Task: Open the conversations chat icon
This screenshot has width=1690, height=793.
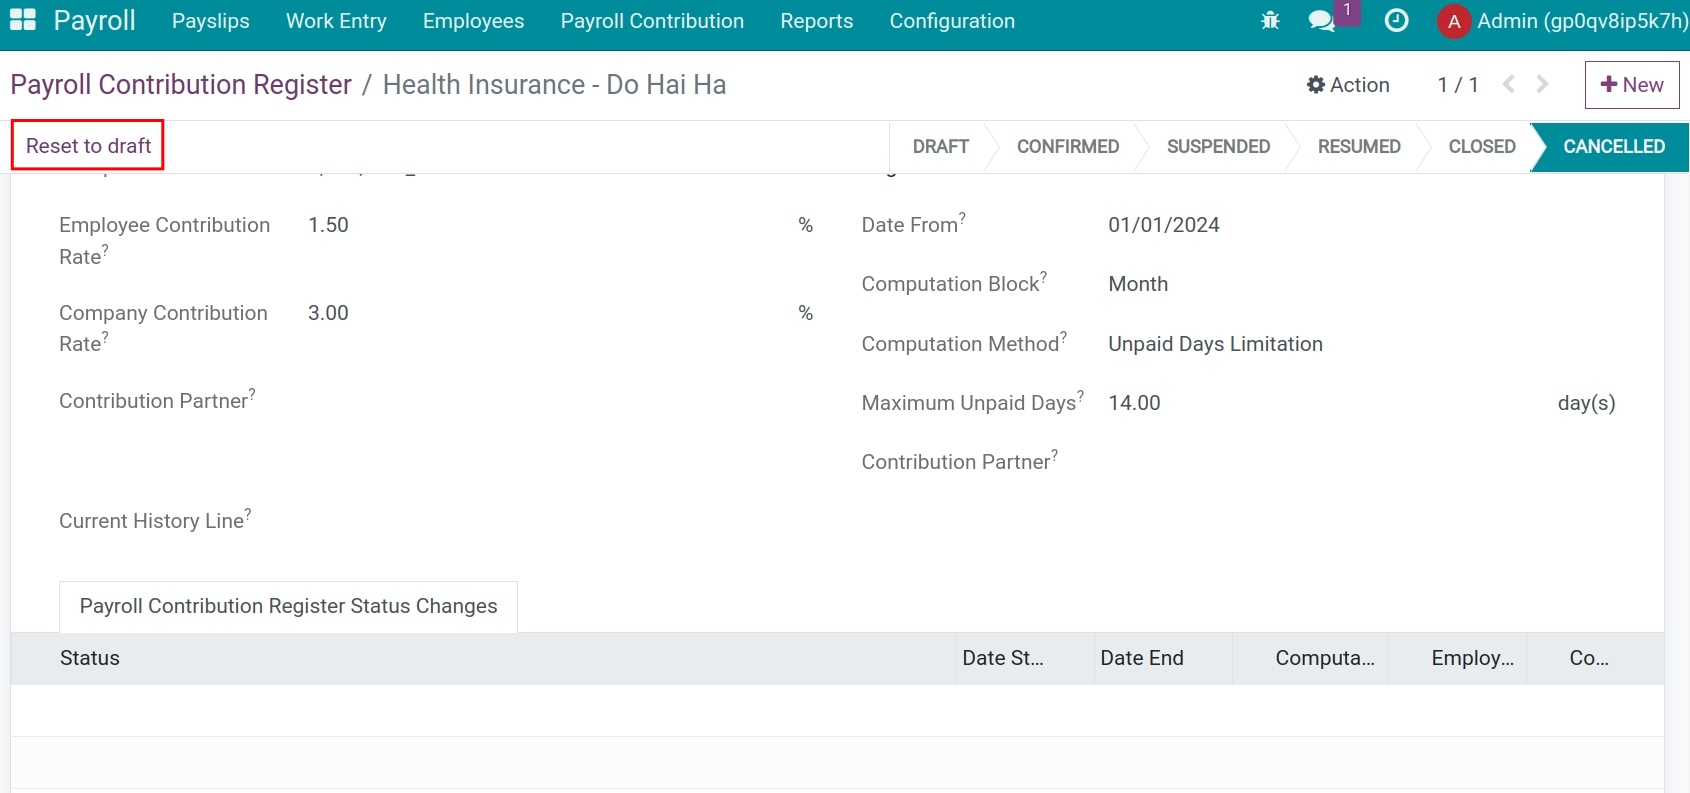Action: pos(1322,21)
